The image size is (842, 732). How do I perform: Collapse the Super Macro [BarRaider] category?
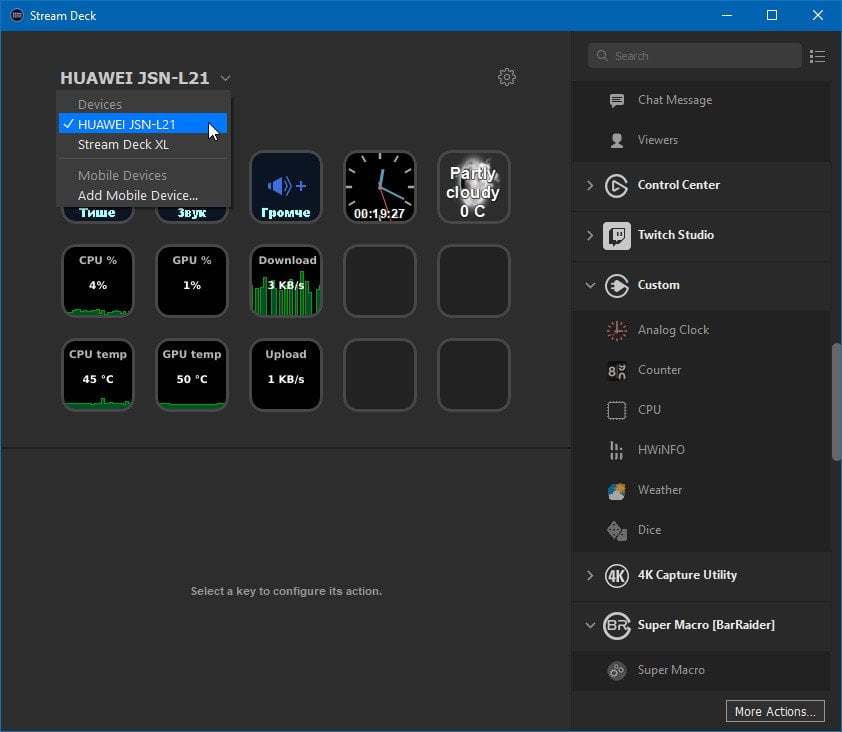(x=590, y=626)
